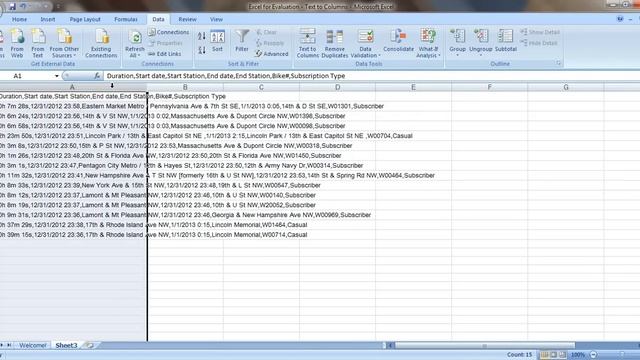The width and height of the screenshot is (640, 360).
Task: Select column E header
Action: tap(413, 87)
